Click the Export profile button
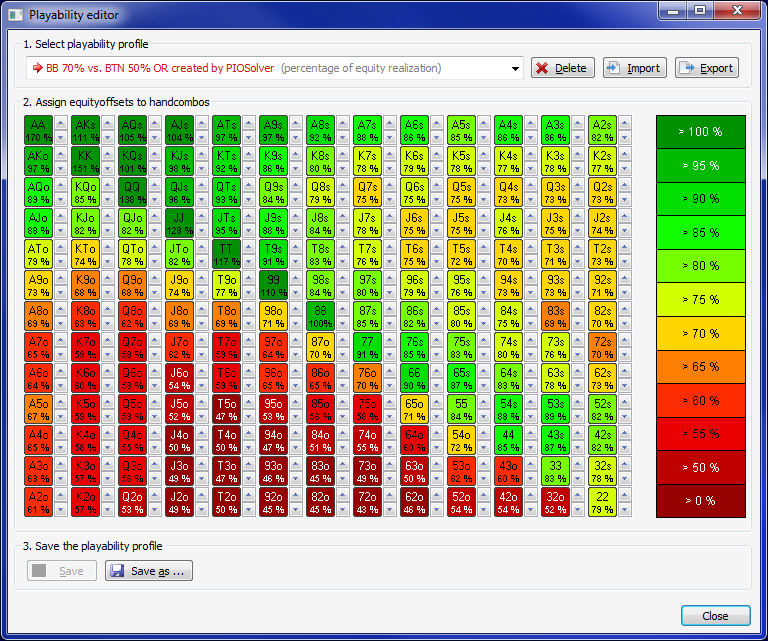 click(x=707, y=68)
